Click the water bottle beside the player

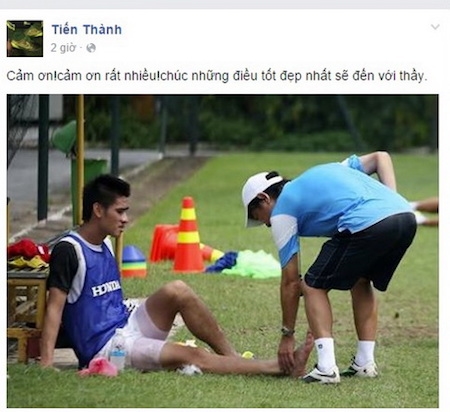pyautogui.click(x=118, y=349)
